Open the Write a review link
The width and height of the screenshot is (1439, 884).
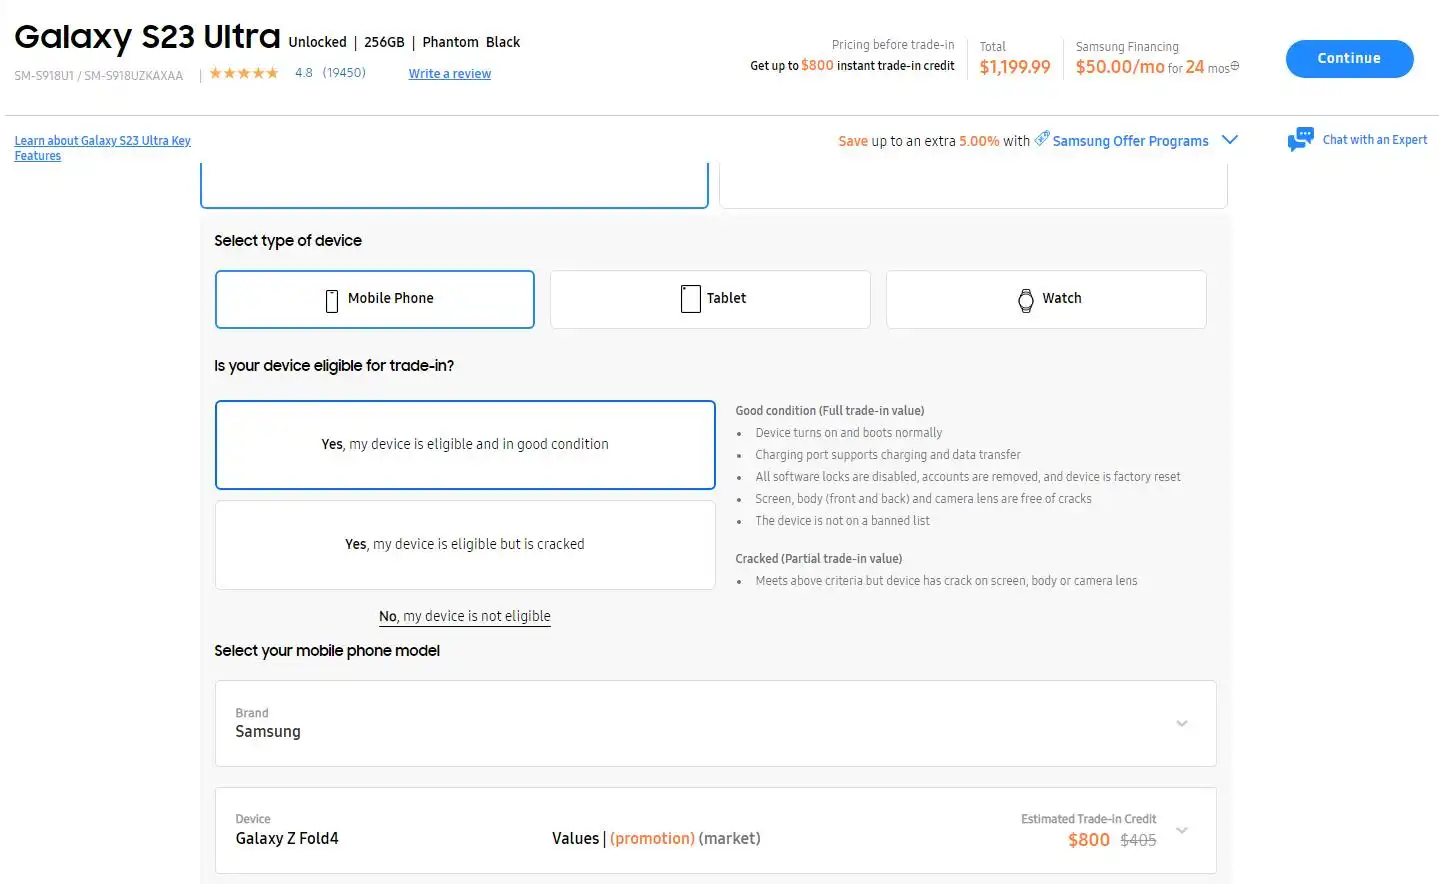[449, 74]
